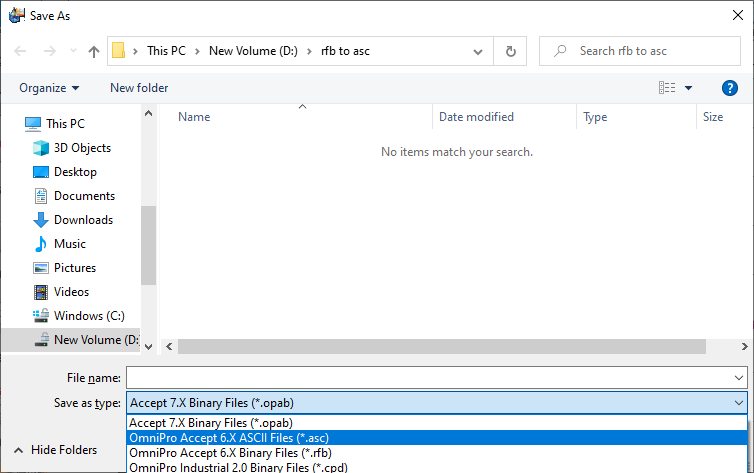Open Pictures in navigation pane
The image size is (754, 473).
pyautogui.click(x=75, y=268)
